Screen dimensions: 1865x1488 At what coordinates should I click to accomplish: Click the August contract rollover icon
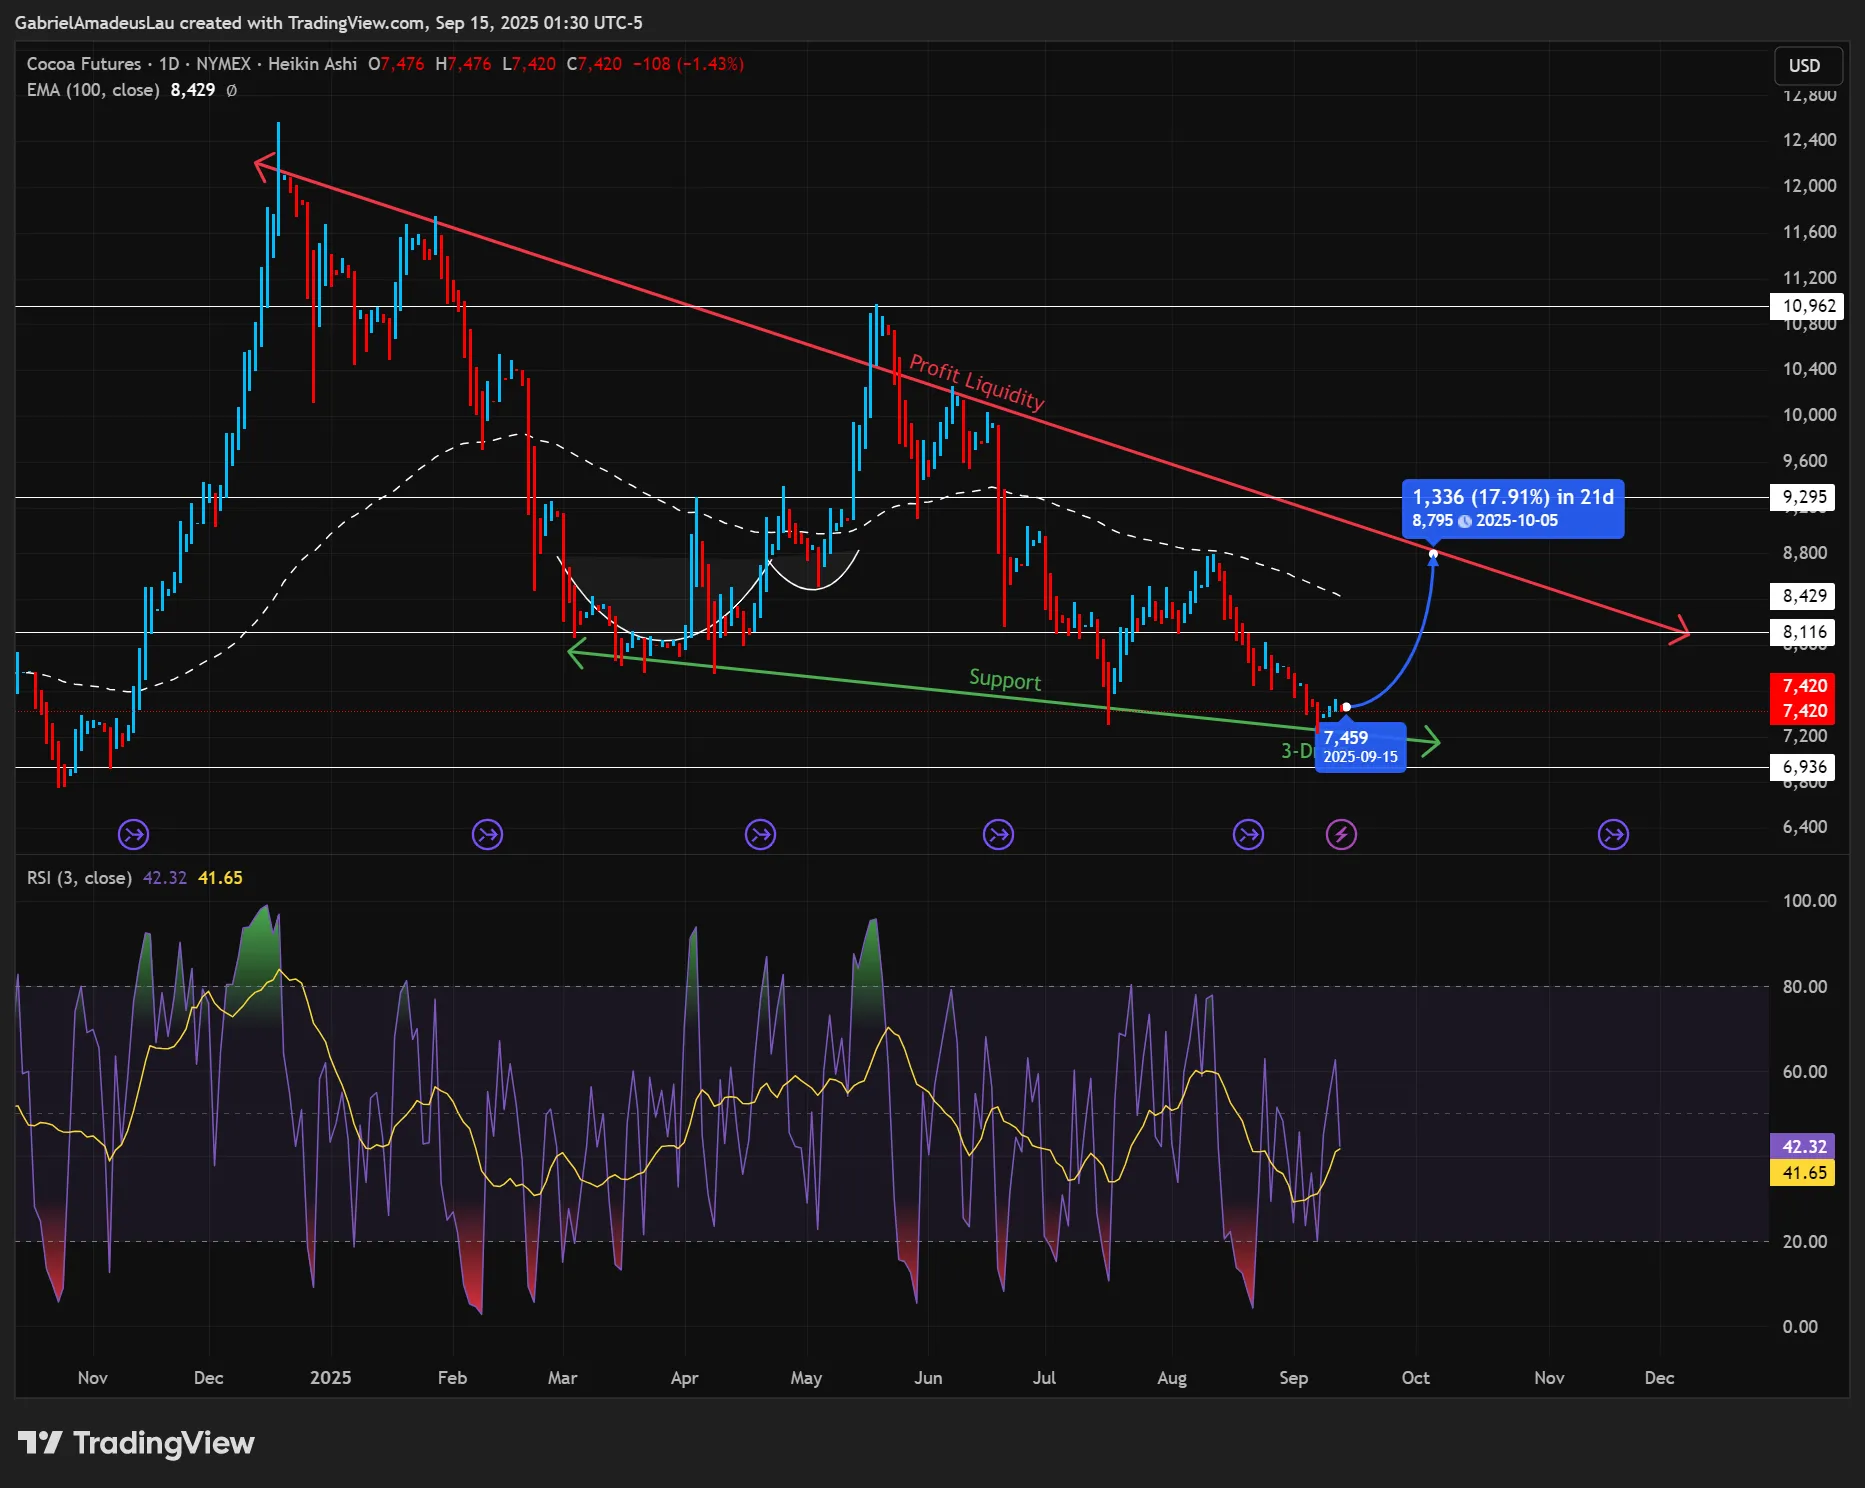click(x=1248, y=834)
